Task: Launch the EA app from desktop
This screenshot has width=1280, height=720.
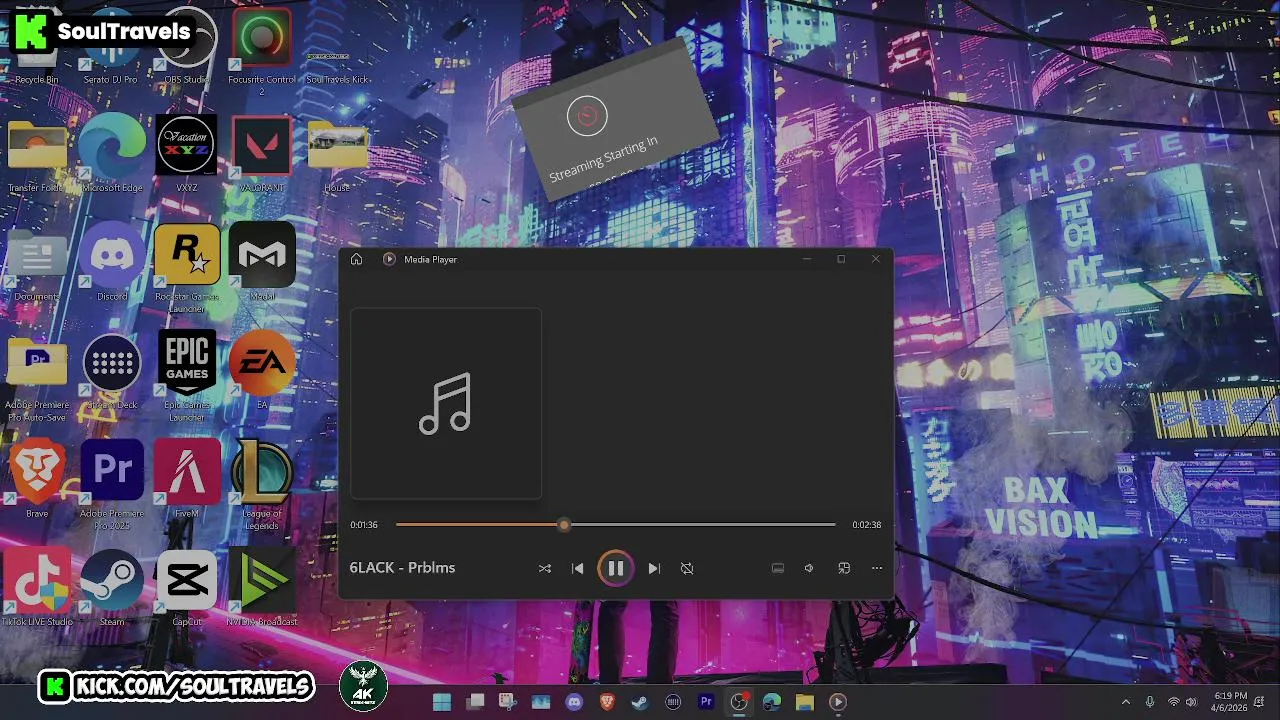Action: coord(262,371)
